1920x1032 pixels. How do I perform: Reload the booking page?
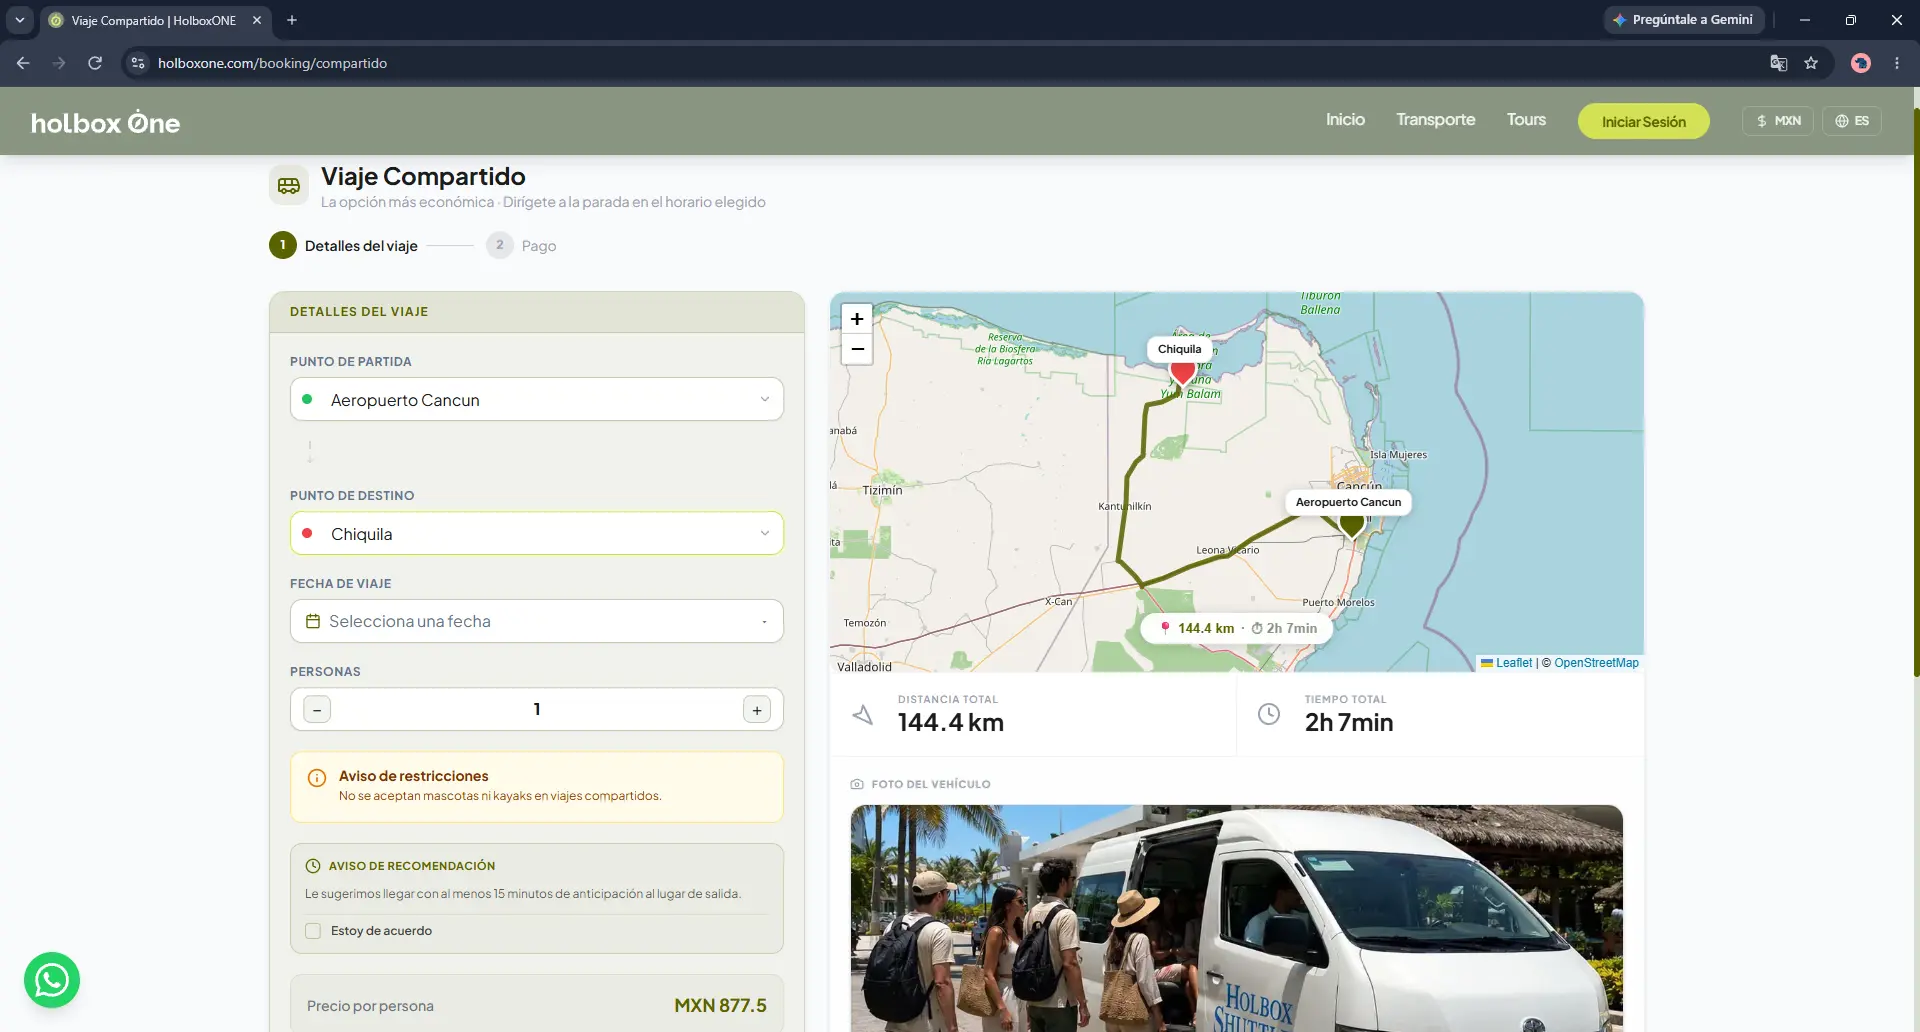[95, 63]
